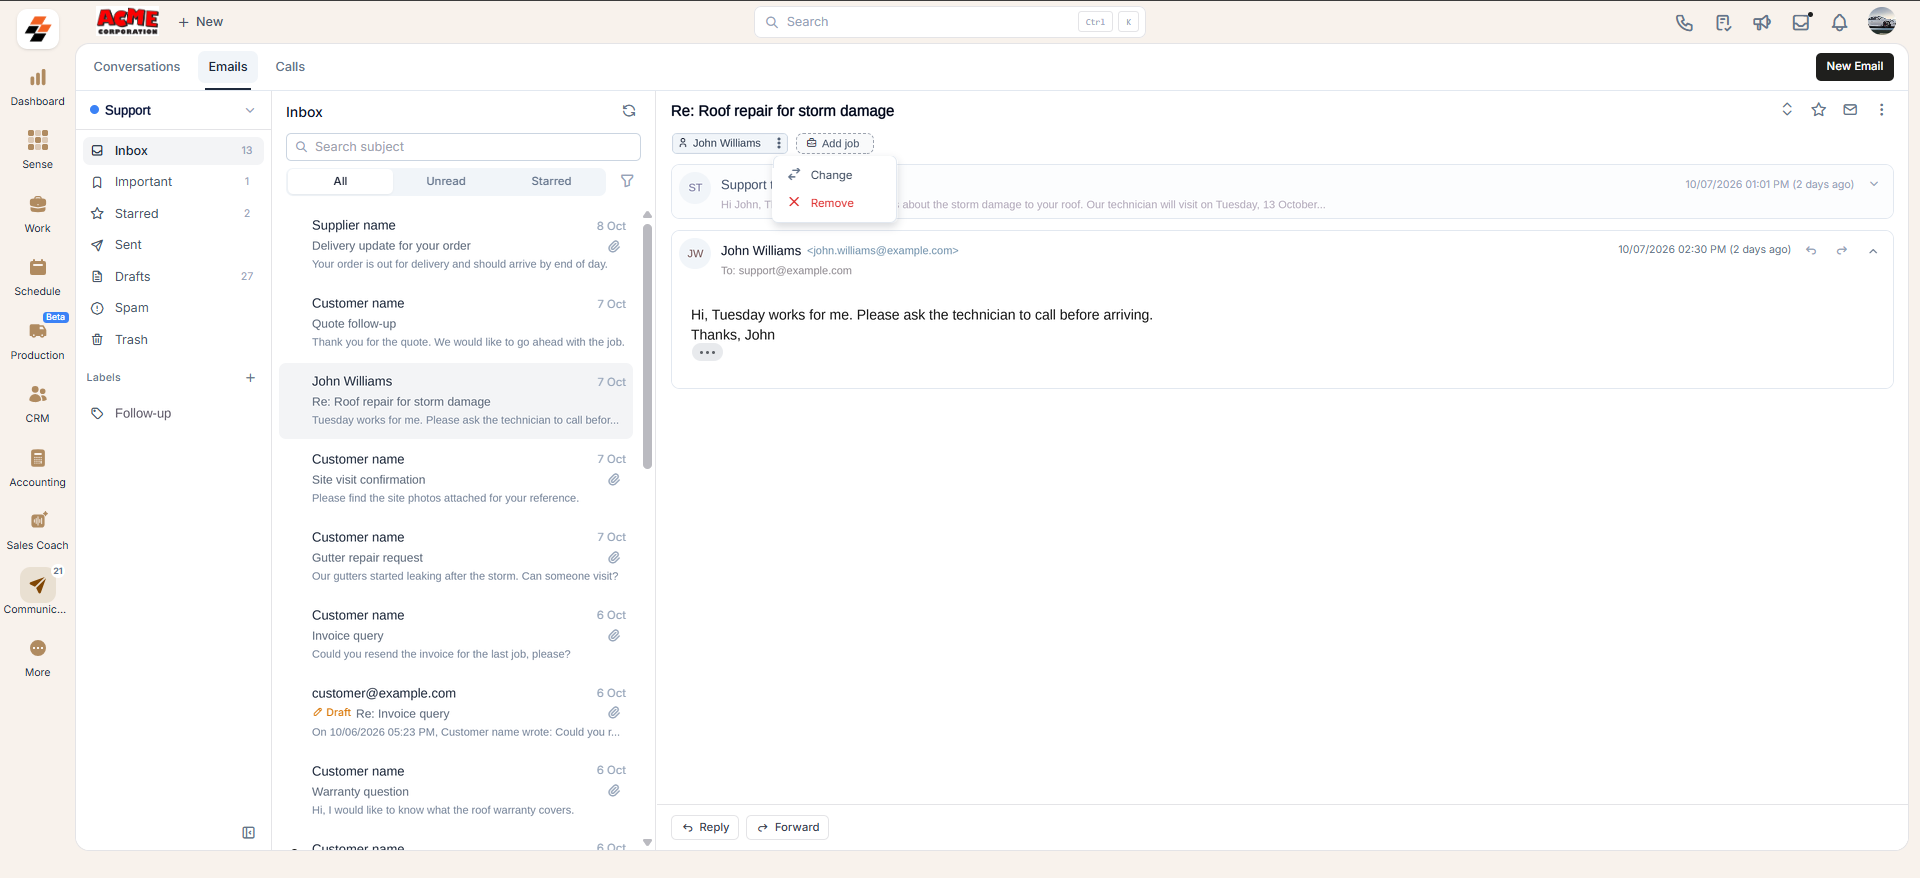This screenshot has height=878, width=1920.
Task: Click the Add job button
Action: (x=834, y=143)
